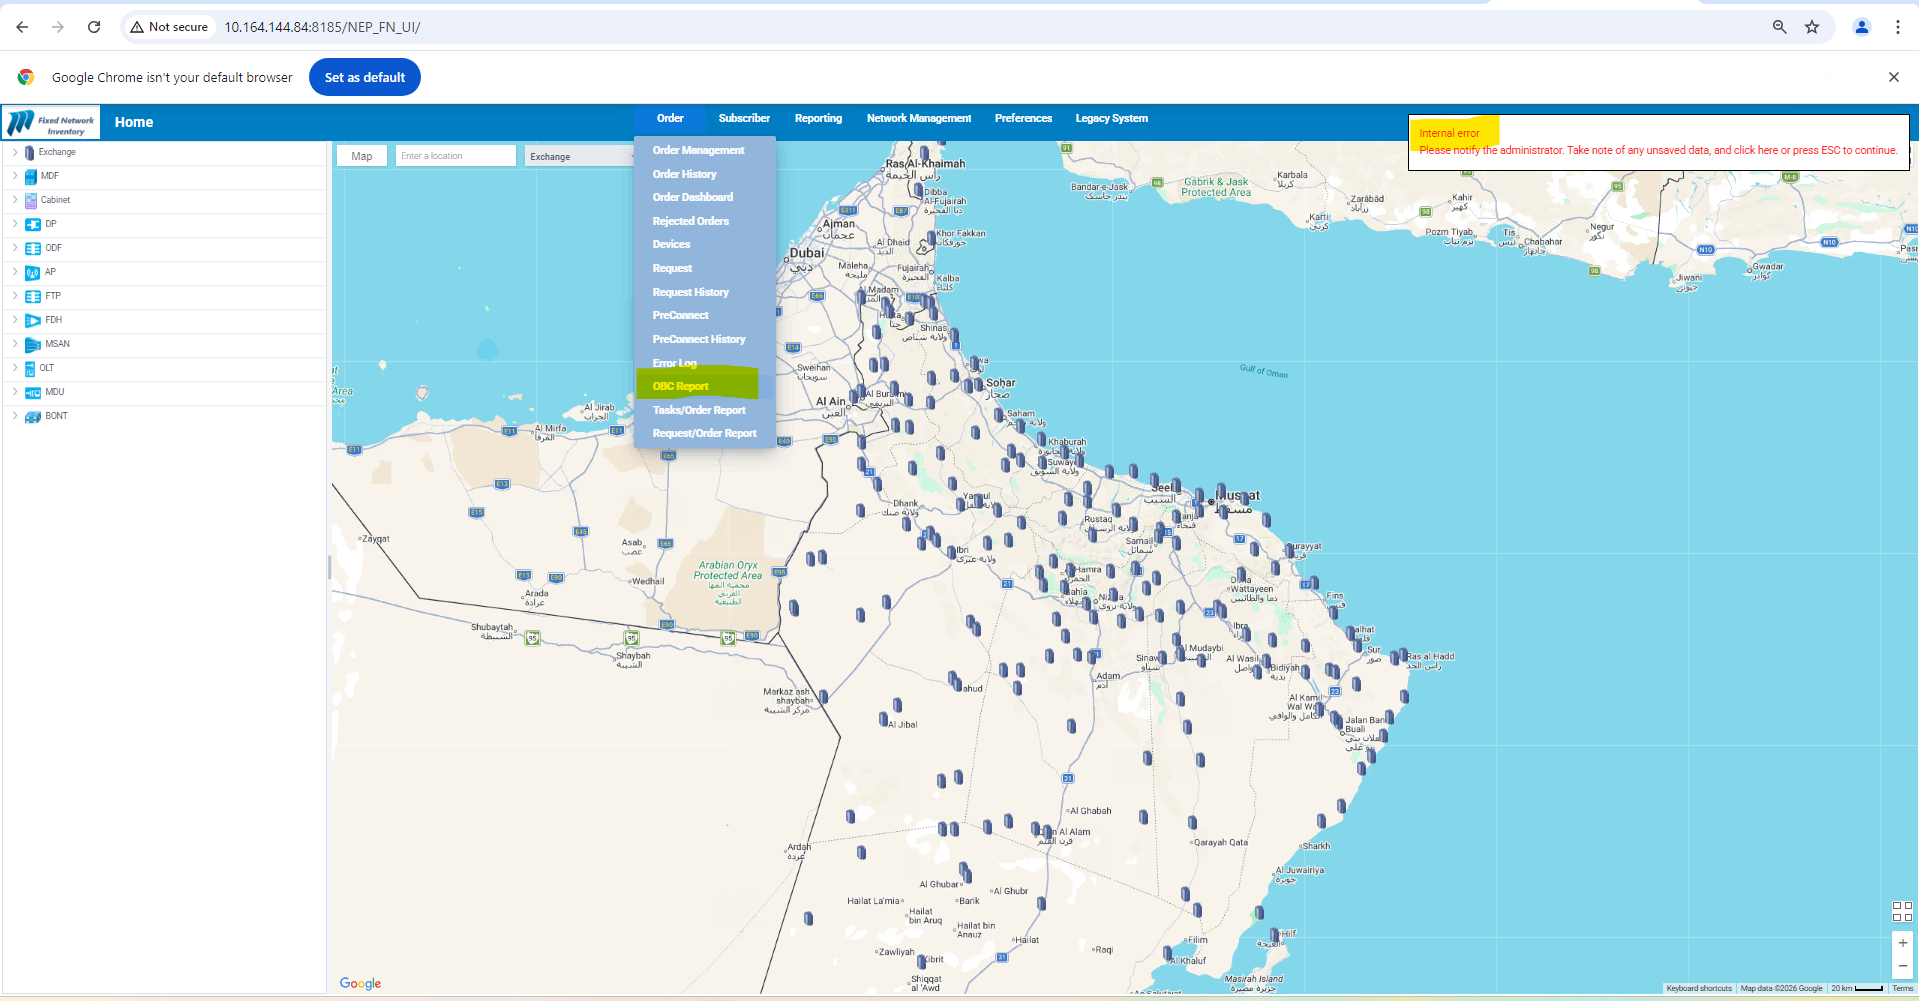Click the FDH icon in sidebar
Screen dimensions: 1919x1001
[32, 320]
